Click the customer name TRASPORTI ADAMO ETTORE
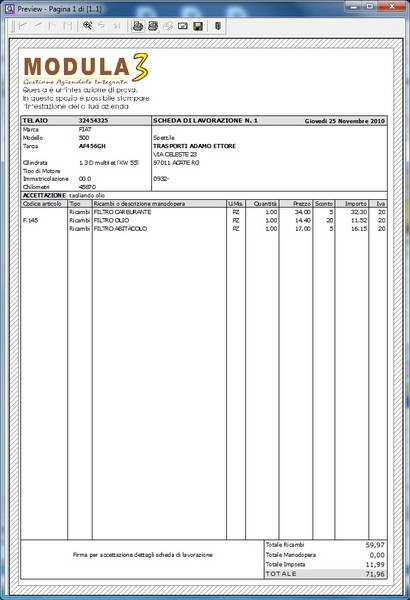This screenshot has height=600, width=410. (x=194, y=146)
